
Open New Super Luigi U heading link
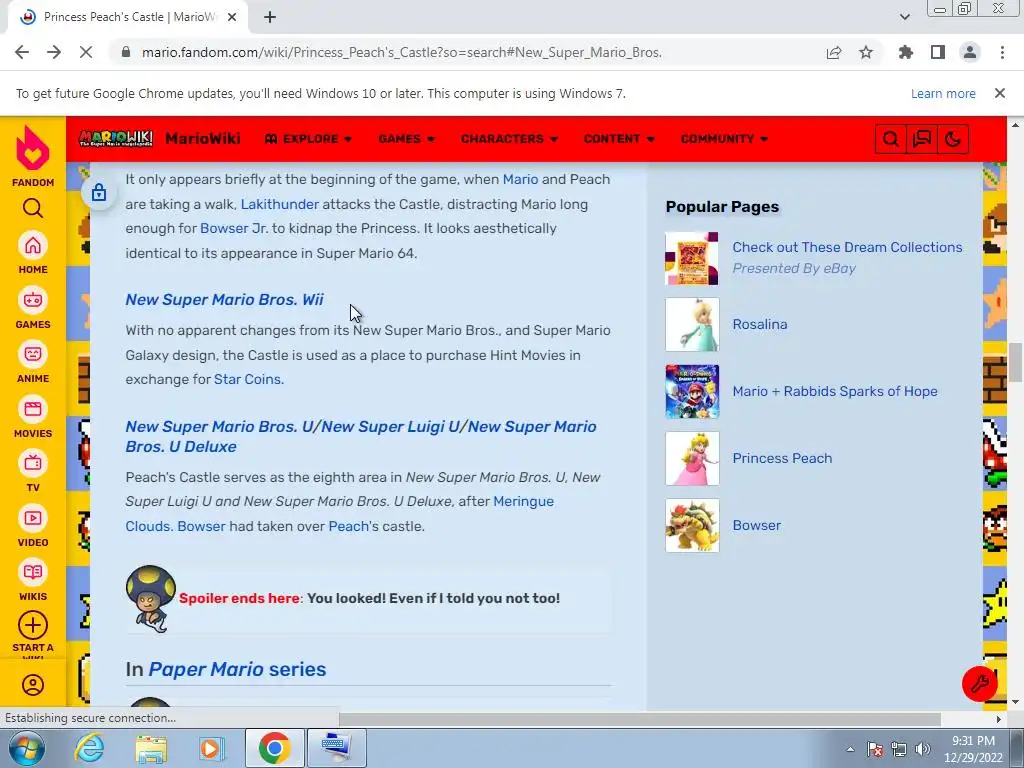pos(390,426)
